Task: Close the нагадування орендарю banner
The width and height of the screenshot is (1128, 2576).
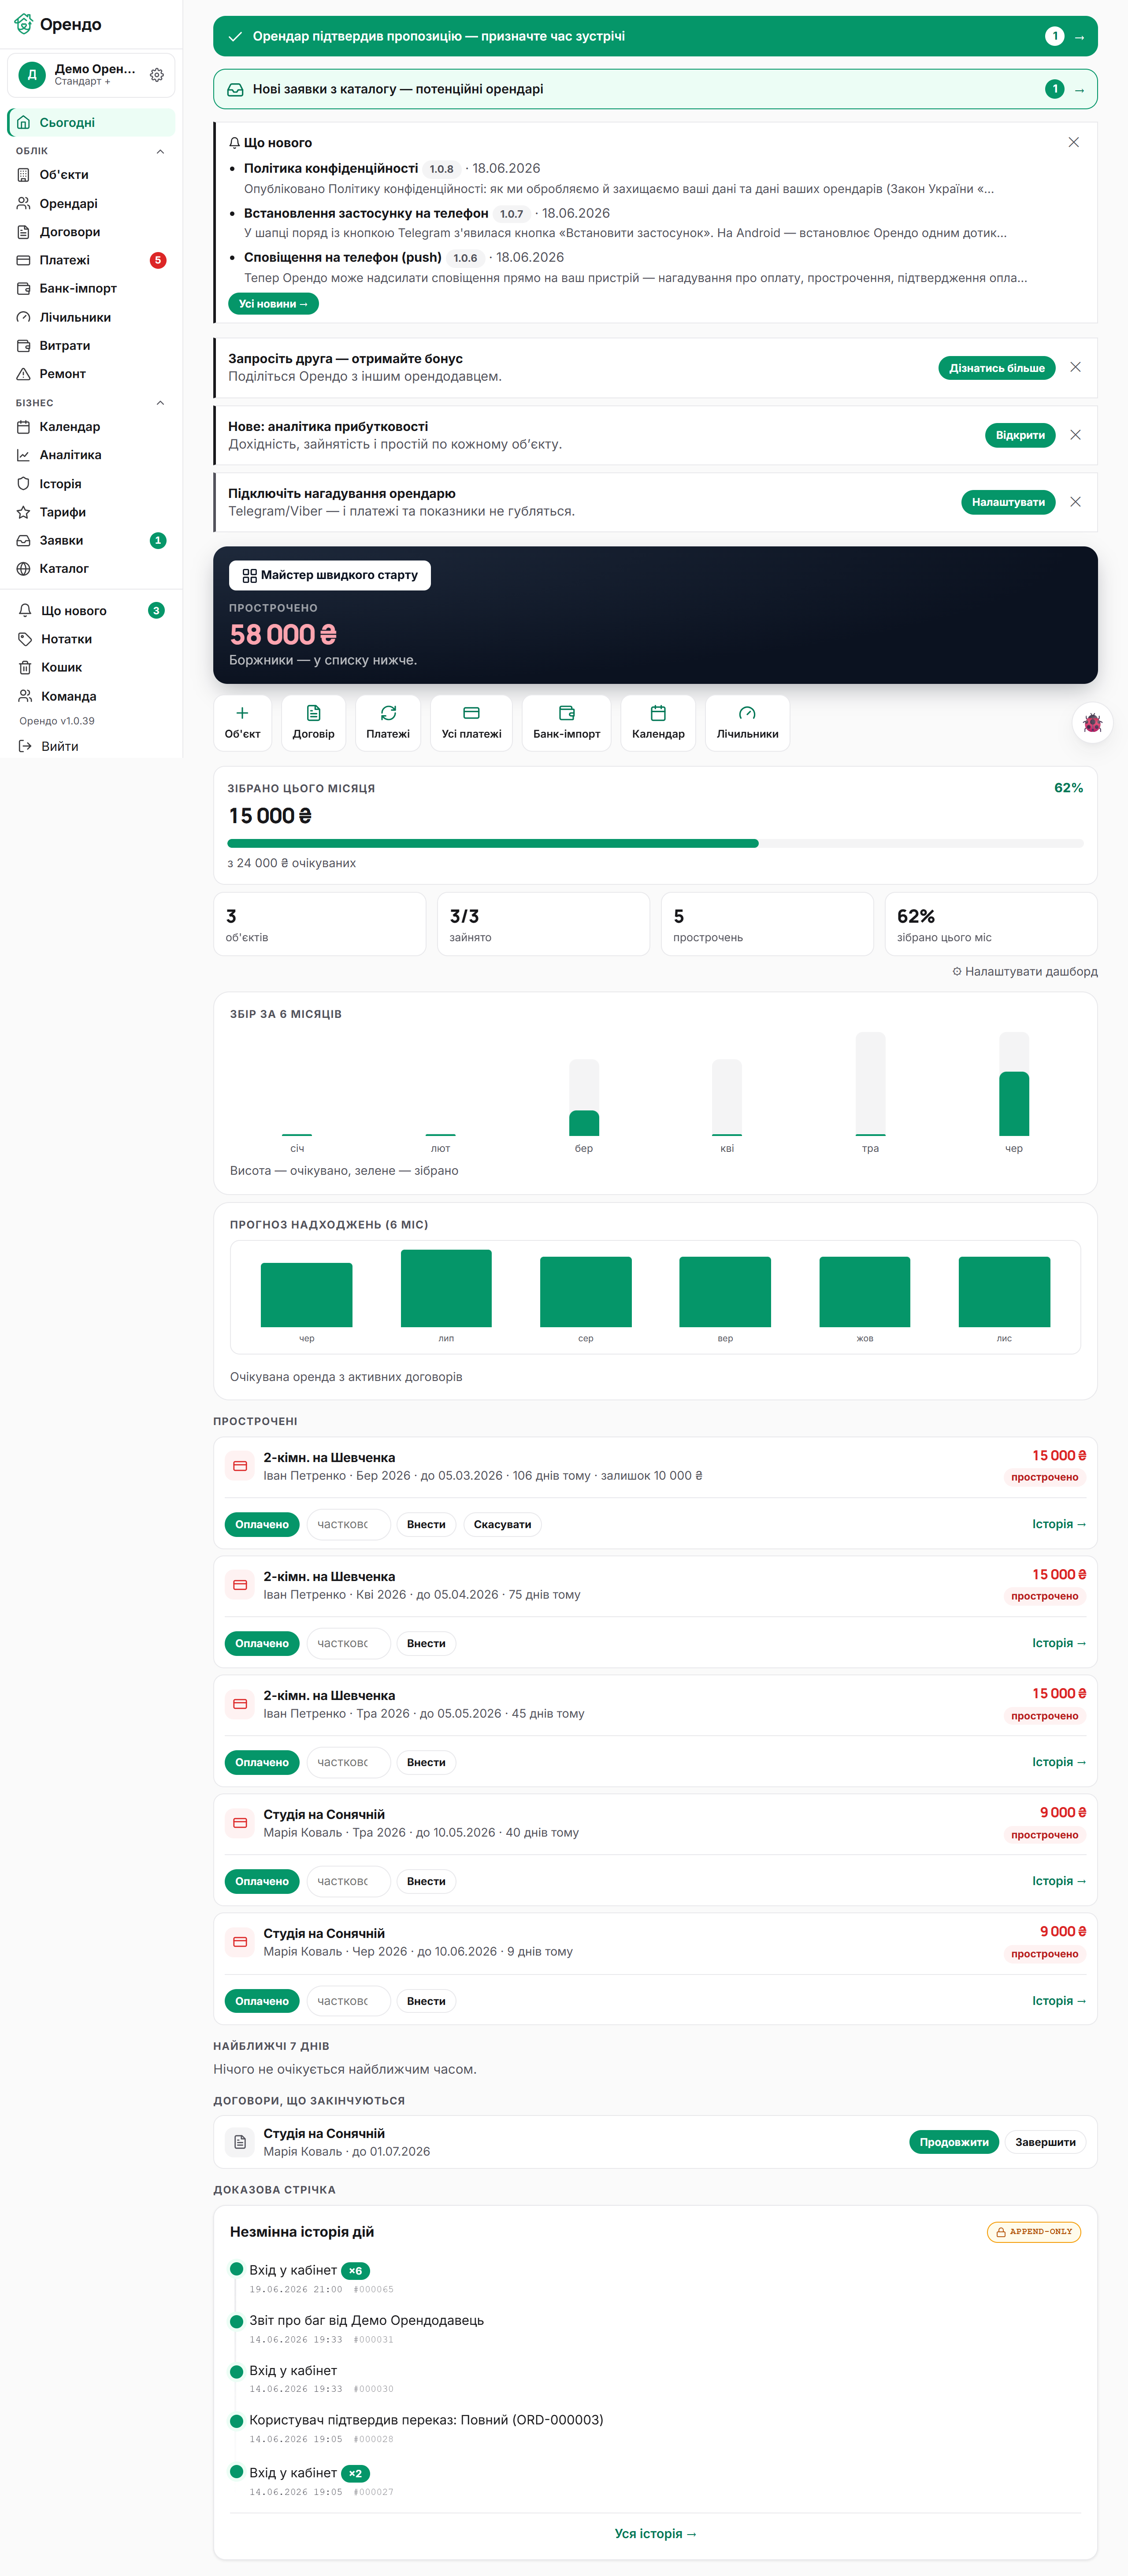Action: [x=1075, y=502]
